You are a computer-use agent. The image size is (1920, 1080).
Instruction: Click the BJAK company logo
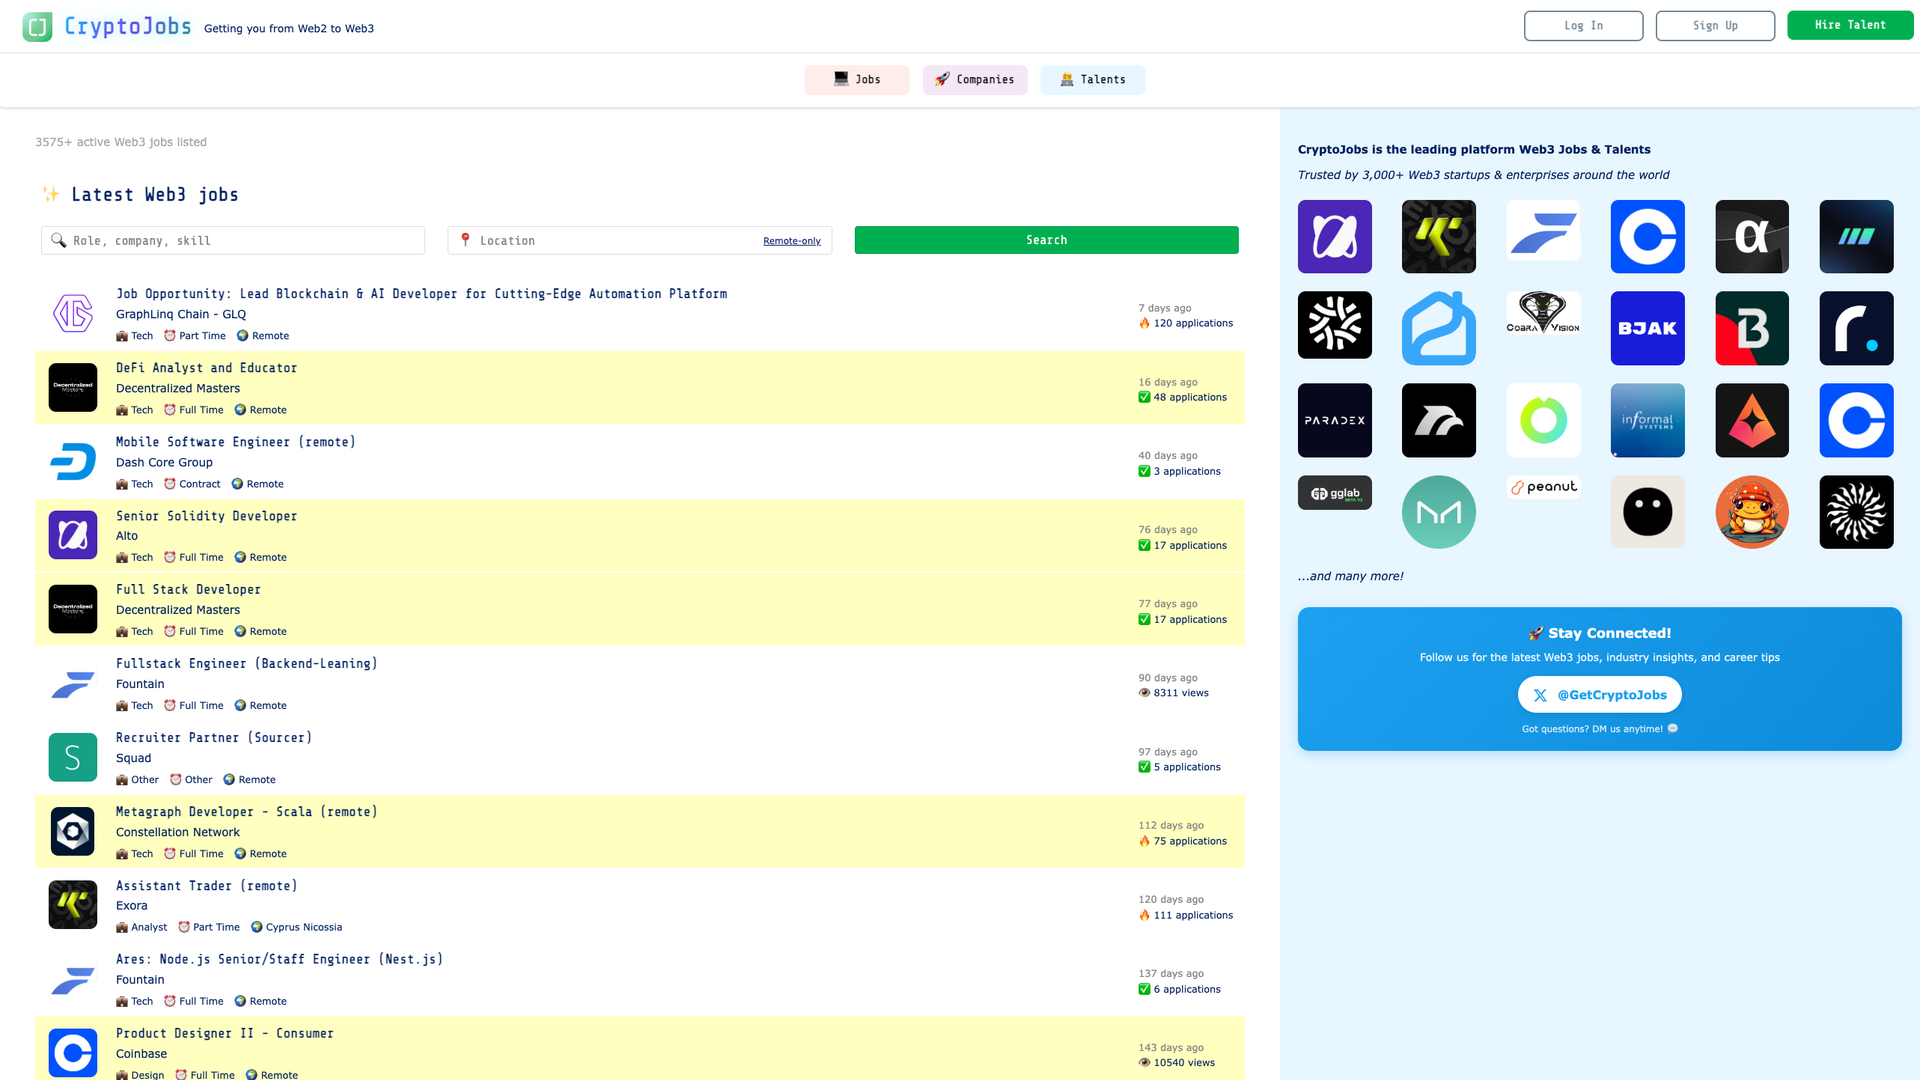click(1647, 328)
